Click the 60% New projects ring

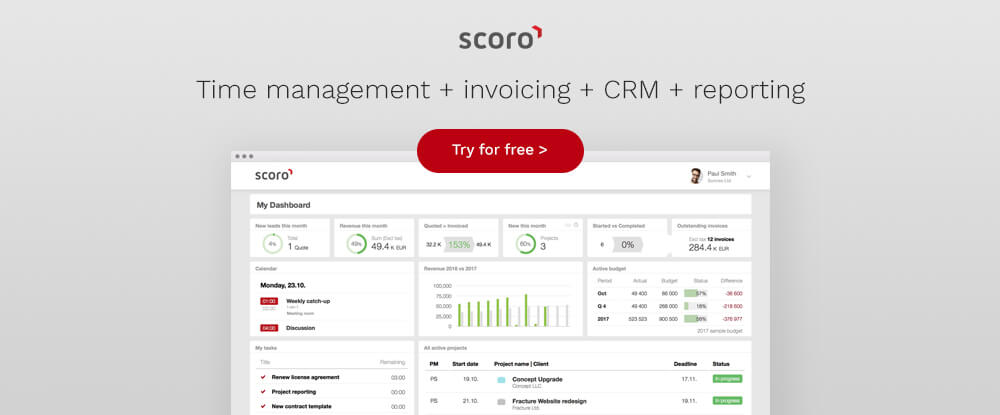pos(526,244)
